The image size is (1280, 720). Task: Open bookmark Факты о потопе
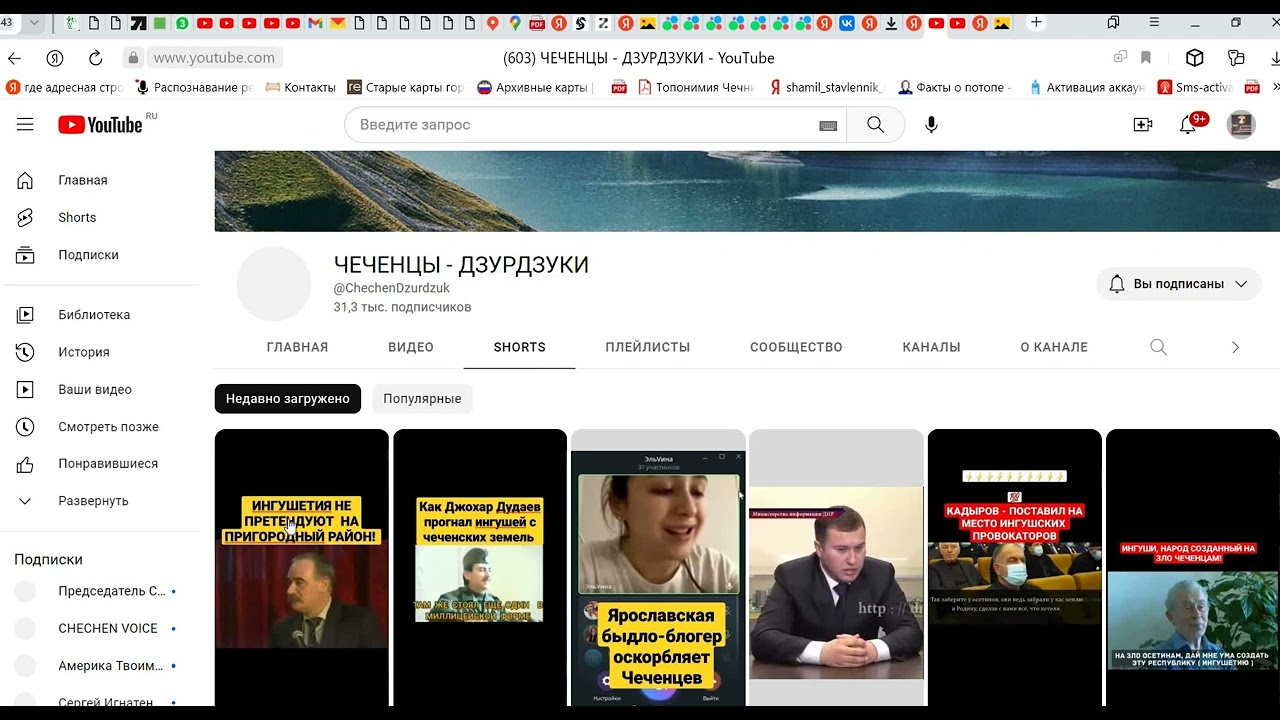[955, 87]
